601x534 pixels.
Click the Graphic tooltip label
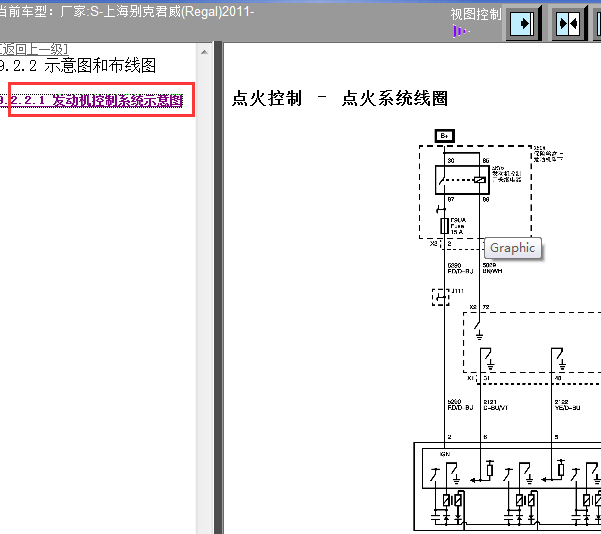[513, 248]
